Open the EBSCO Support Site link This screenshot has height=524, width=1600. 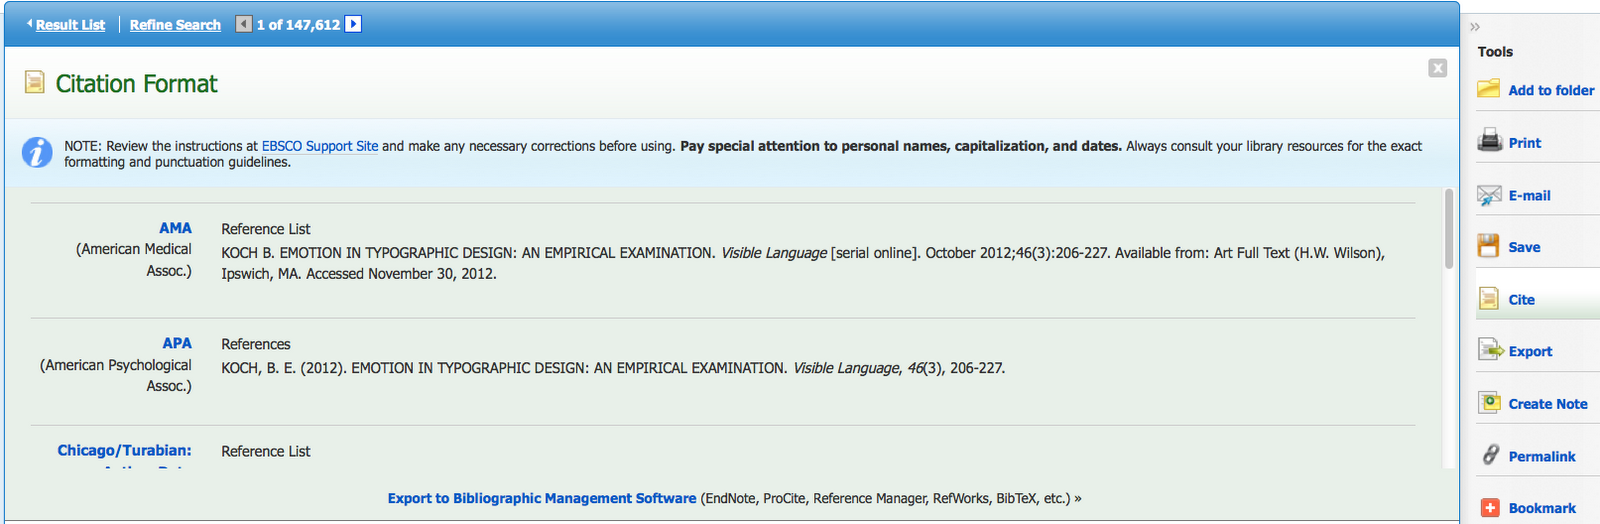320,146
